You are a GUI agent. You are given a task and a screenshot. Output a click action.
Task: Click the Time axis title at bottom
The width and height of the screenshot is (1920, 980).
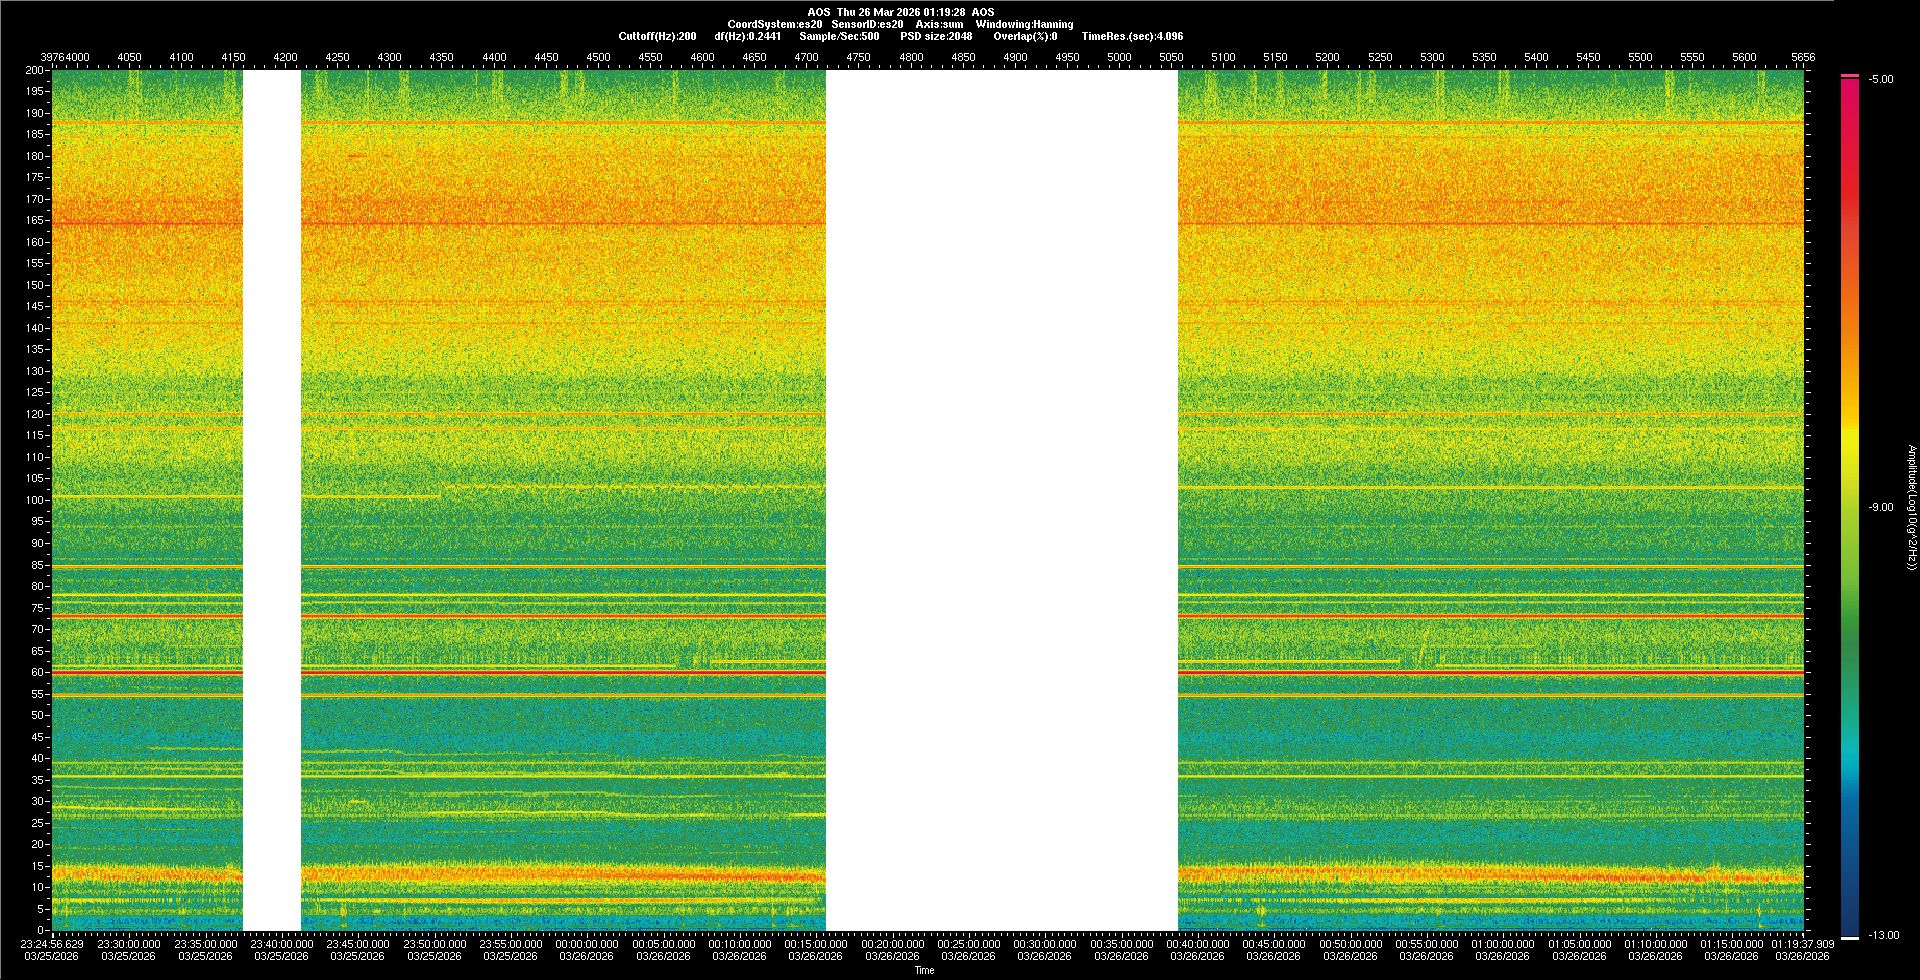[x=924, y=970]
